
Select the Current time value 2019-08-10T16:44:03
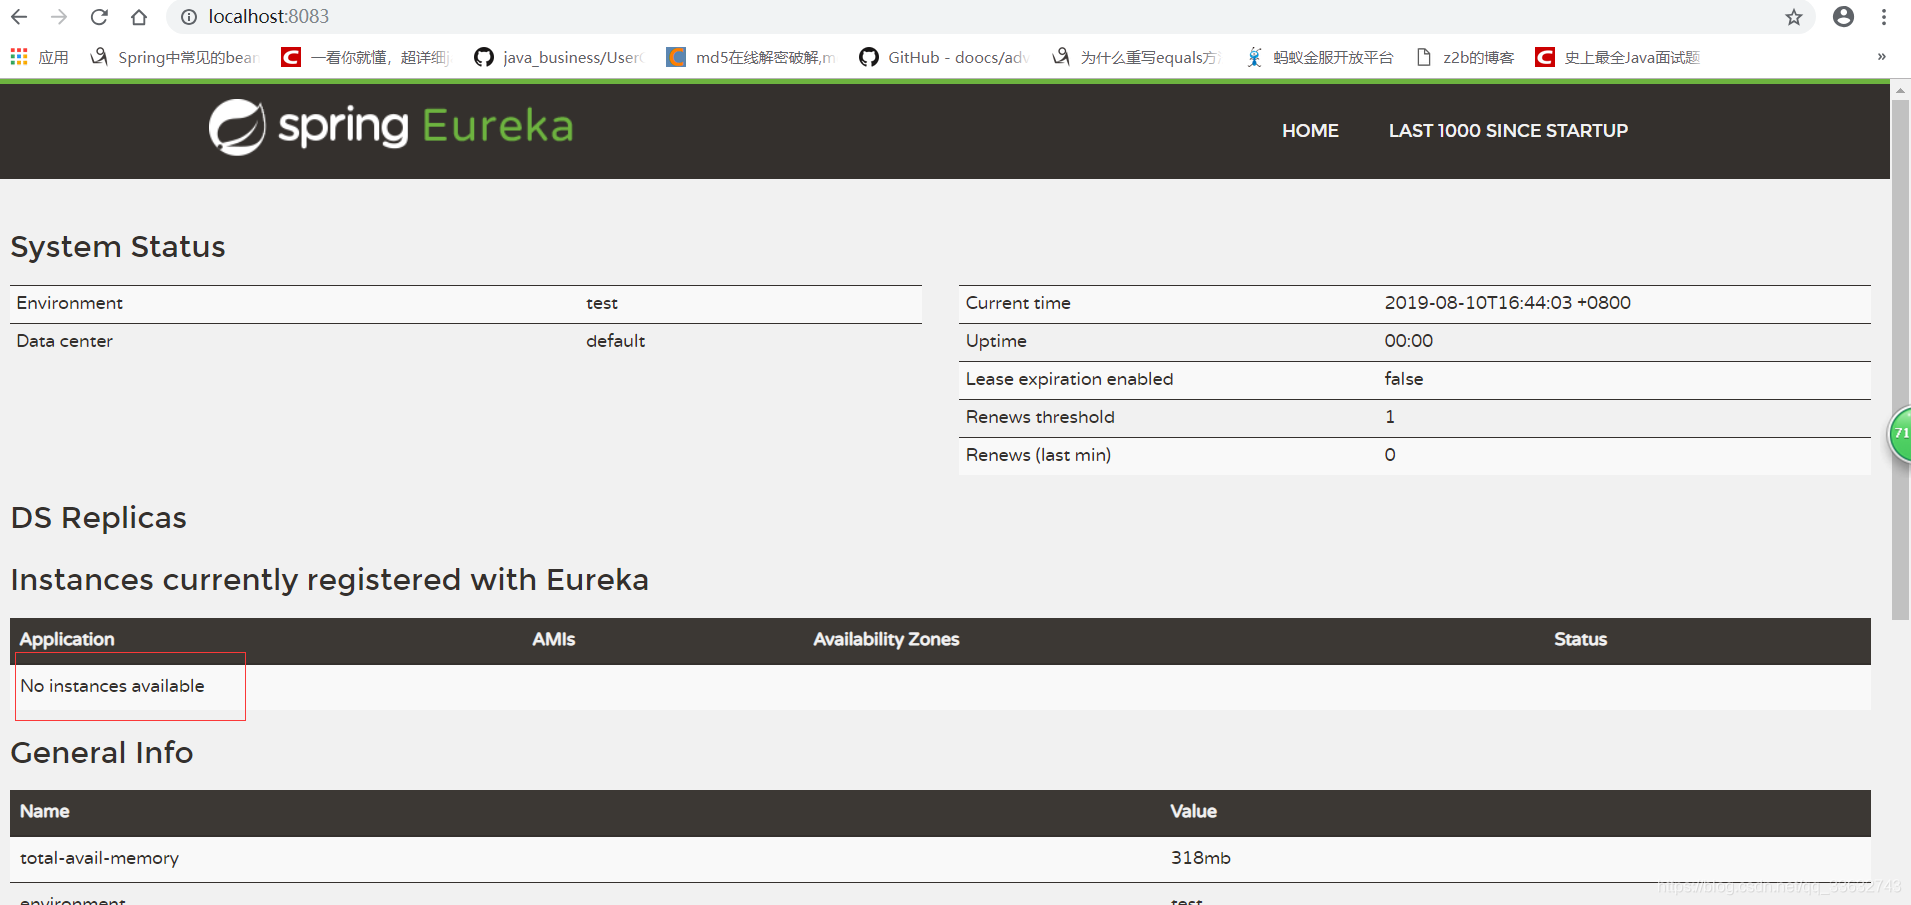(1507, 303)
